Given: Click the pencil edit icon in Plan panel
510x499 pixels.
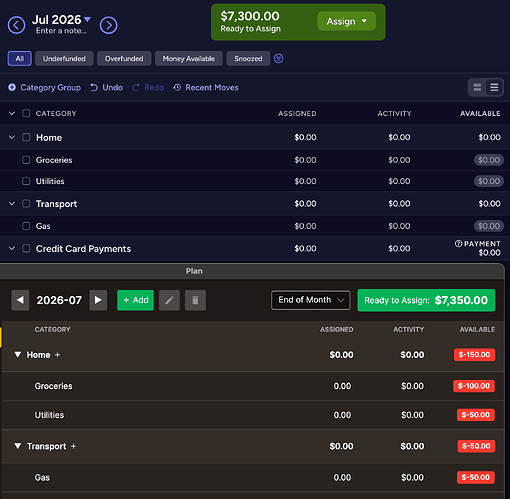Looking at the screenshot, I should click(169, 300).
